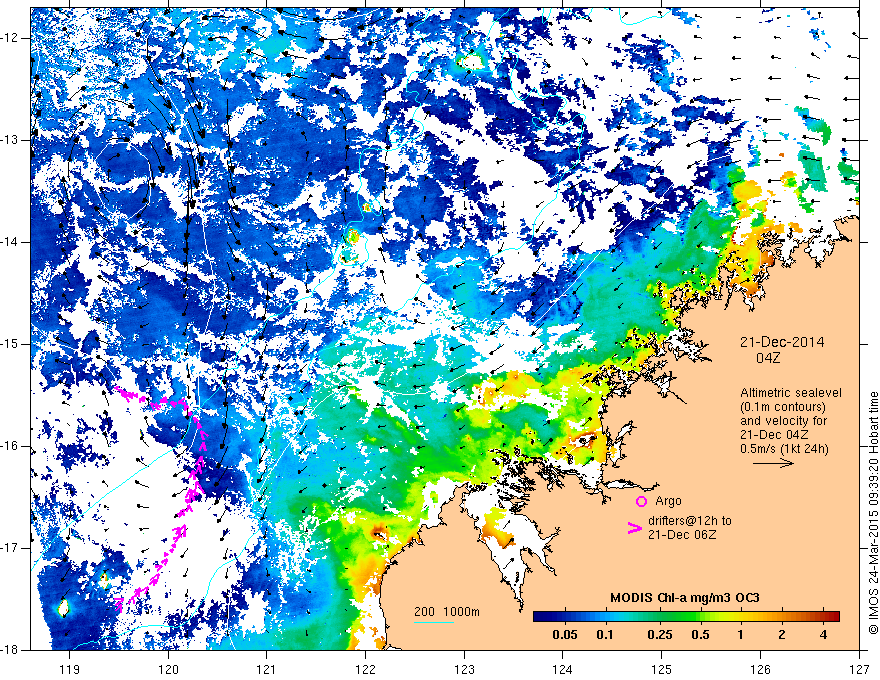Click the '21-Dec 04Z' velocity time text
This screenshot has width=880, height=680.
click(x=776, y=435)
